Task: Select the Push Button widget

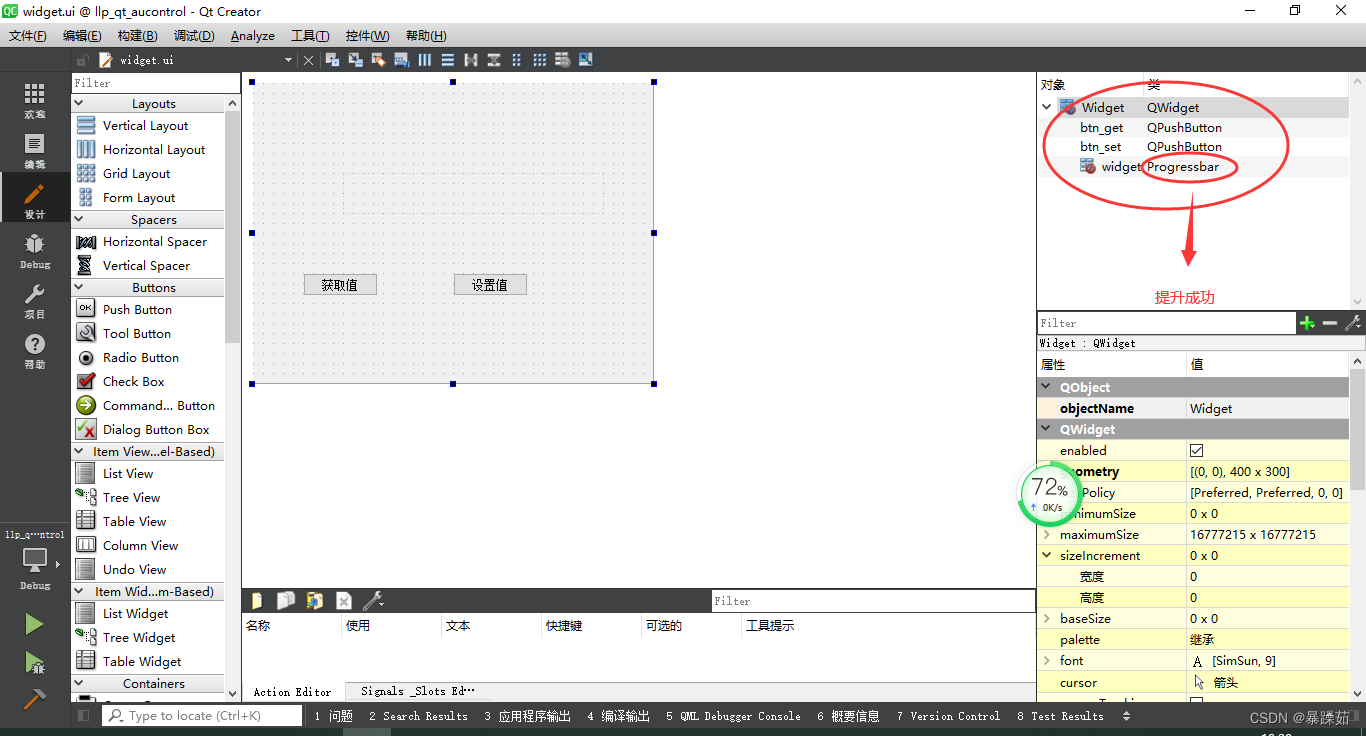Action: [x=137, y=310]
